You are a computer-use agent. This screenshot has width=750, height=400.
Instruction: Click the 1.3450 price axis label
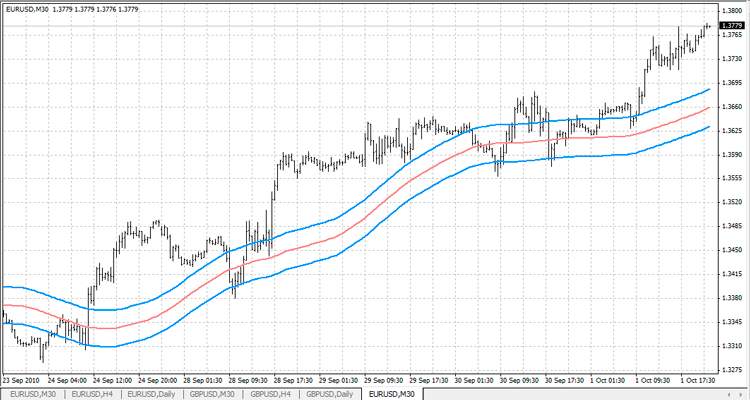(x=731, y=250)
